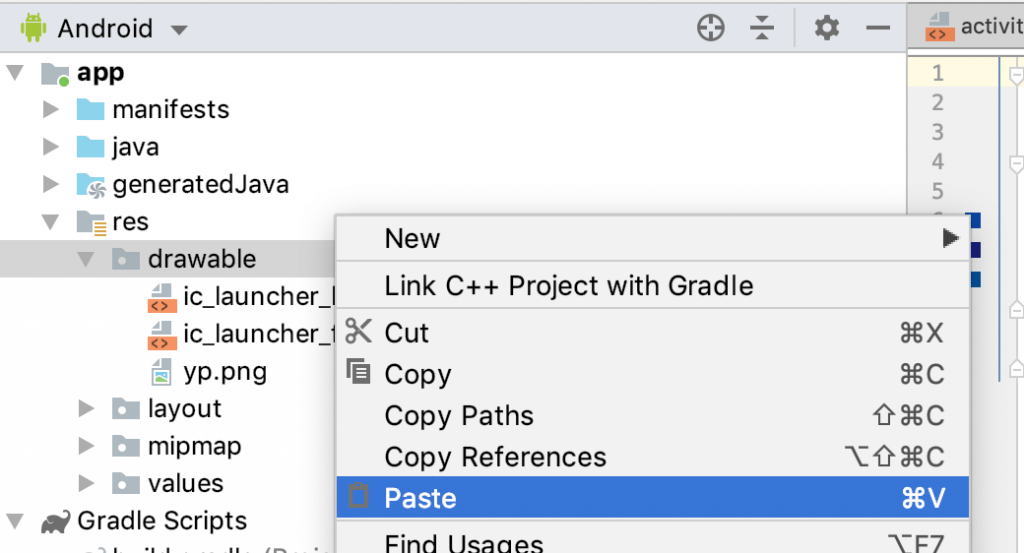Click the yp.png image file icon

click(160, 373)
